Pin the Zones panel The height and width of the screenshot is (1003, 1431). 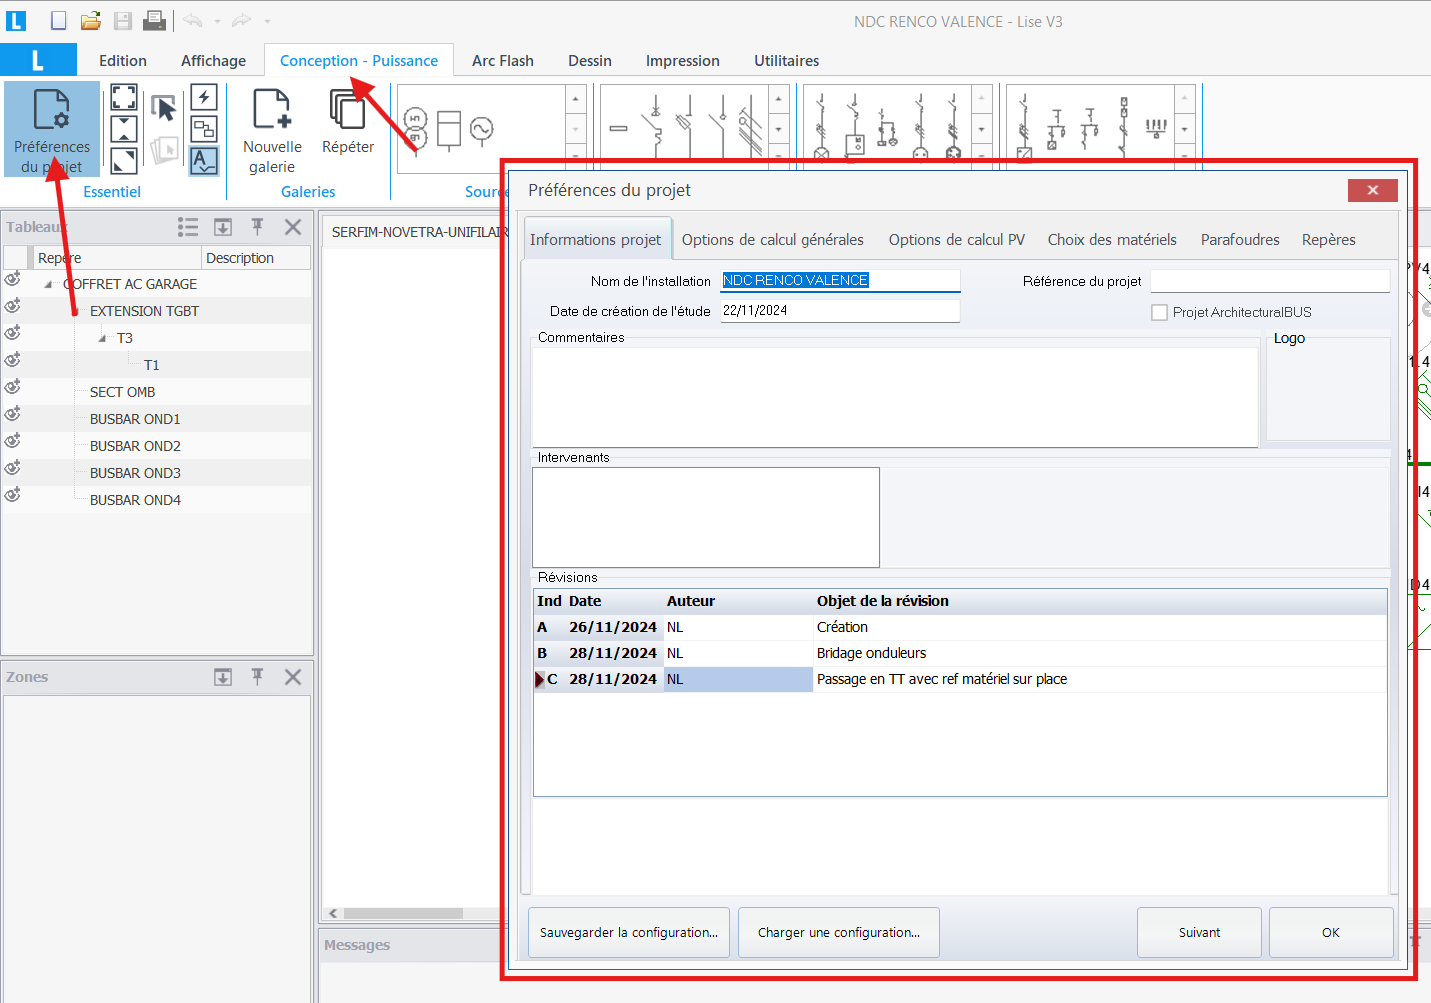click(x=257, y=677)
